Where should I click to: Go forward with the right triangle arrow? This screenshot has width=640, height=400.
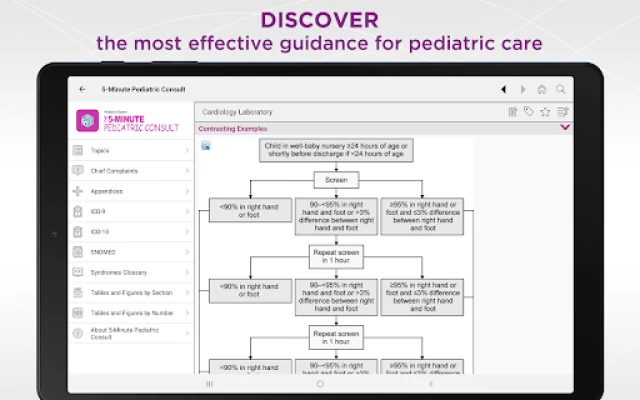pos(523,89)
